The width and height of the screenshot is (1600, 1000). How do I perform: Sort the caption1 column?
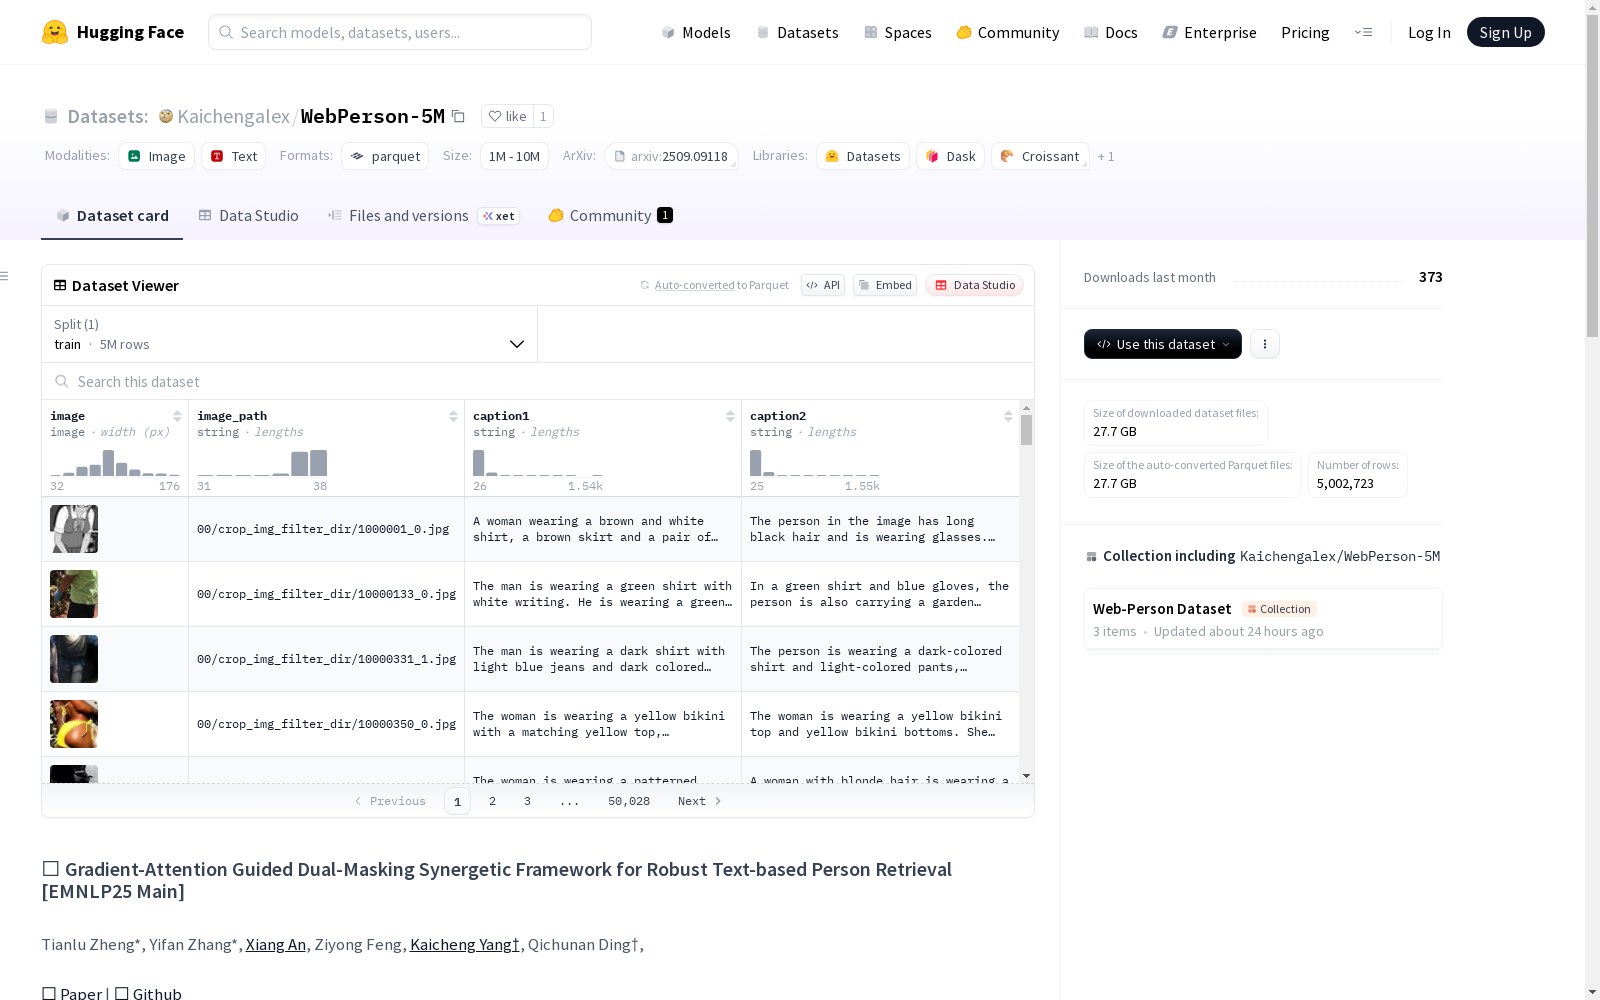pos(730,416)
